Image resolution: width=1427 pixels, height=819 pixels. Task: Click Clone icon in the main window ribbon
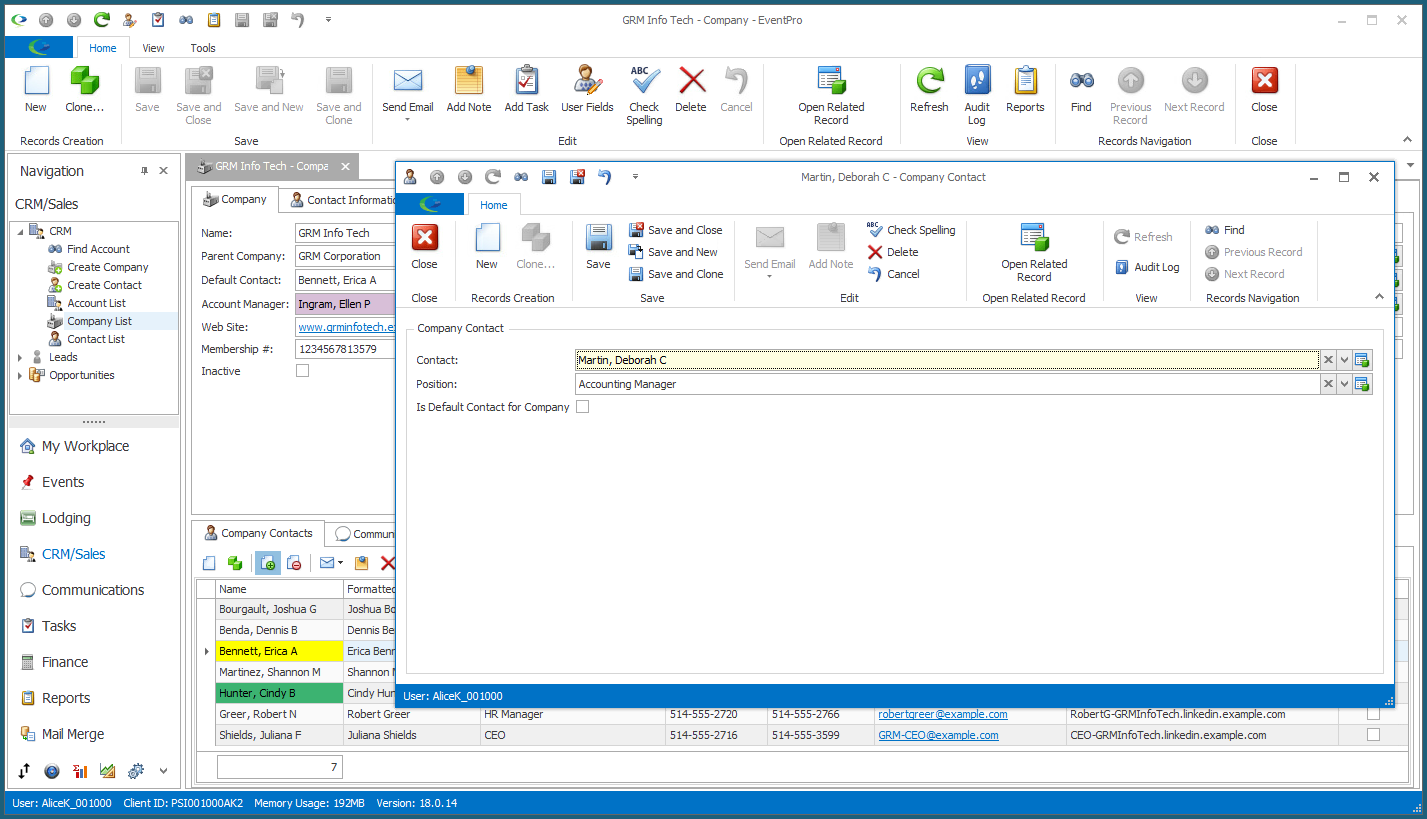pyautogui.click(x=84, y=90)
